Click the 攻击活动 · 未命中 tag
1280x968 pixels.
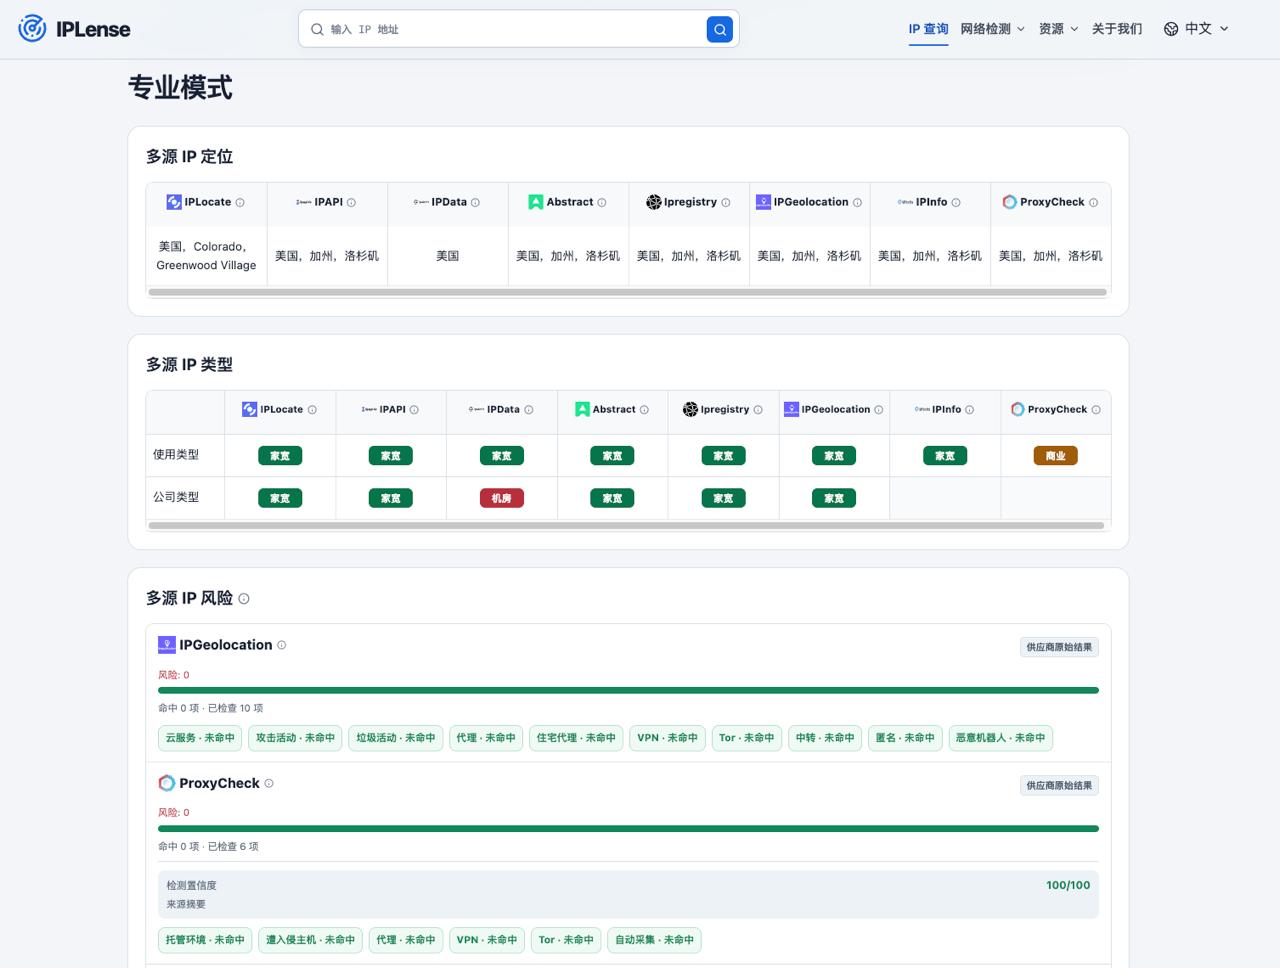point(295,738)
